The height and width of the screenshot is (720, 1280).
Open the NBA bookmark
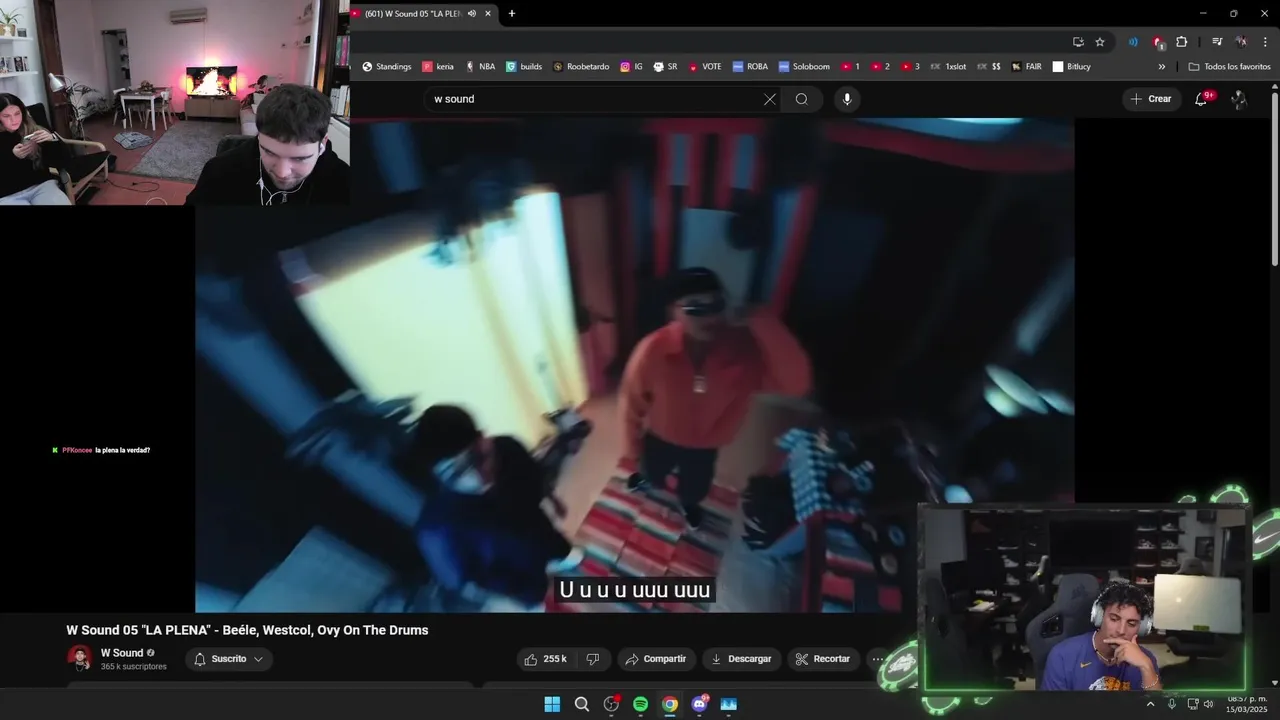[481, 67]
